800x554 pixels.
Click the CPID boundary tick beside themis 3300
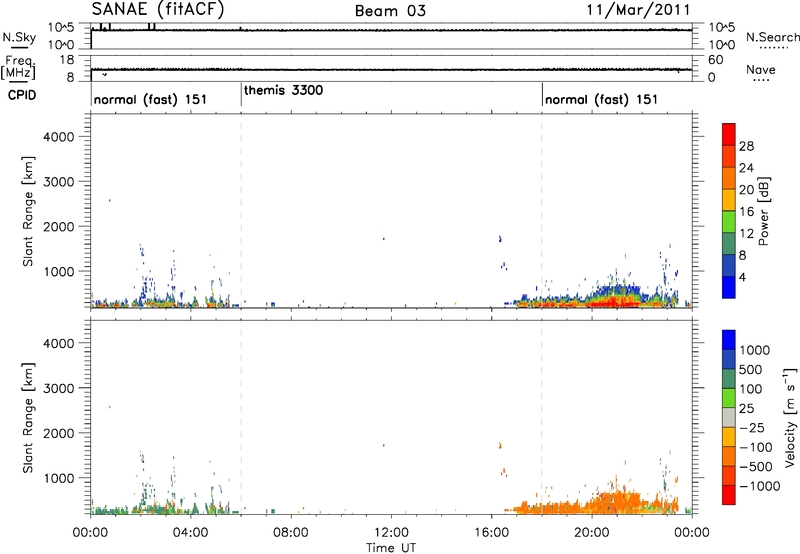click(x=241, y=95)
